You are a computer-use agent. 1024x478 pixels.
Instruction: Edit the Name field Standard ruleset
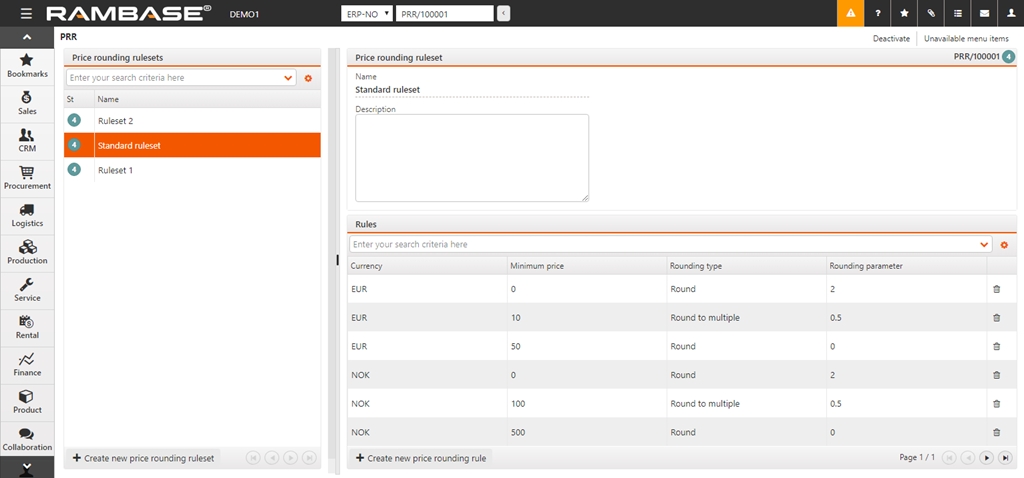pos(472,89)
